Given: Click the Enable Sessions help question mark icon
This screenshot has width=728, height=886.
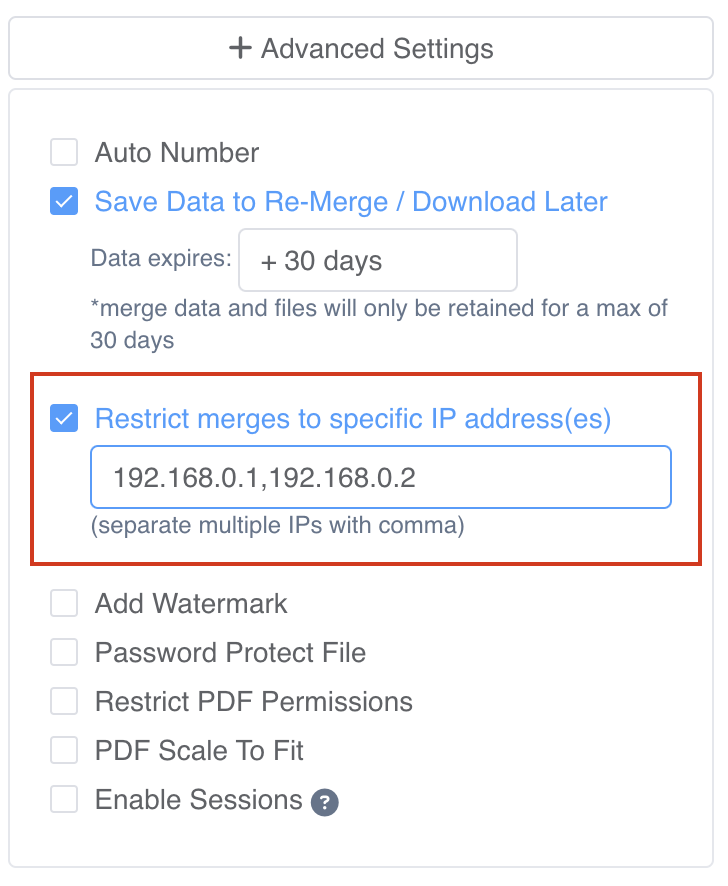Looking at the screenshot, I should click(x=324, y=802).
